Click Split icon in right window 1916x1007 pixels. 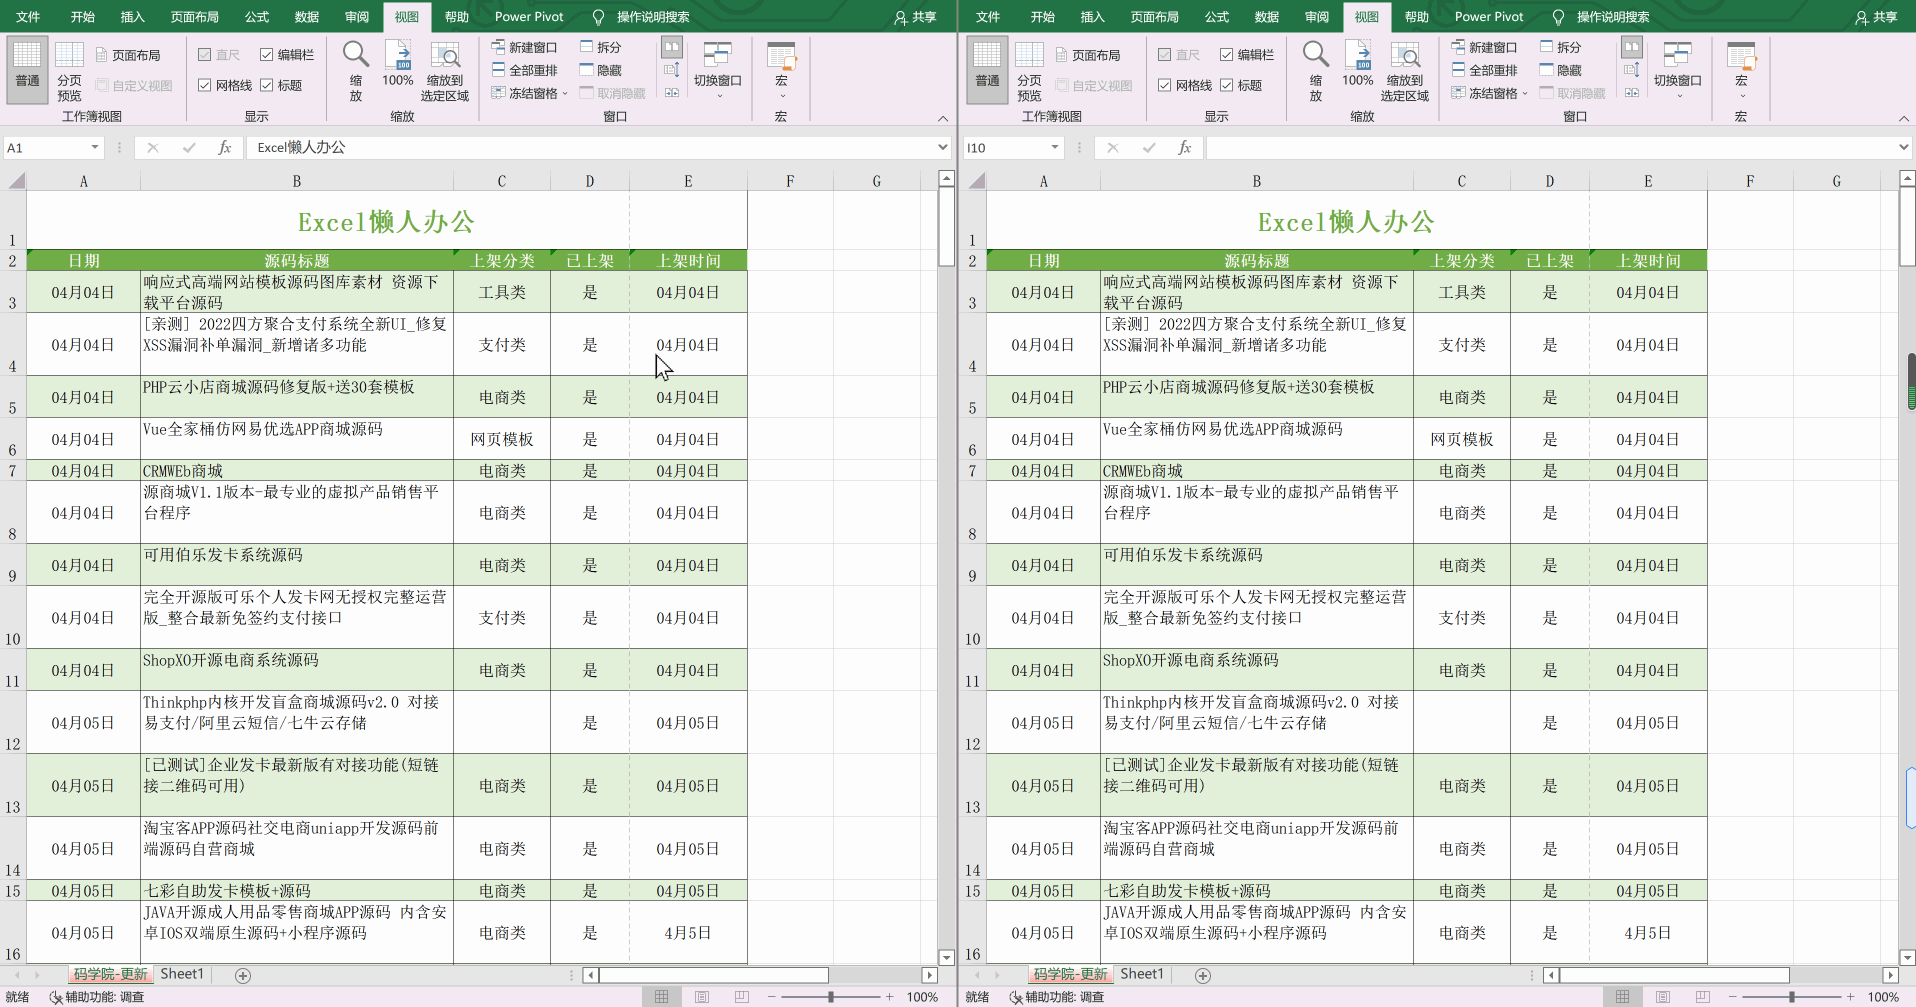pyautogui.click(x=1547, y=47)
